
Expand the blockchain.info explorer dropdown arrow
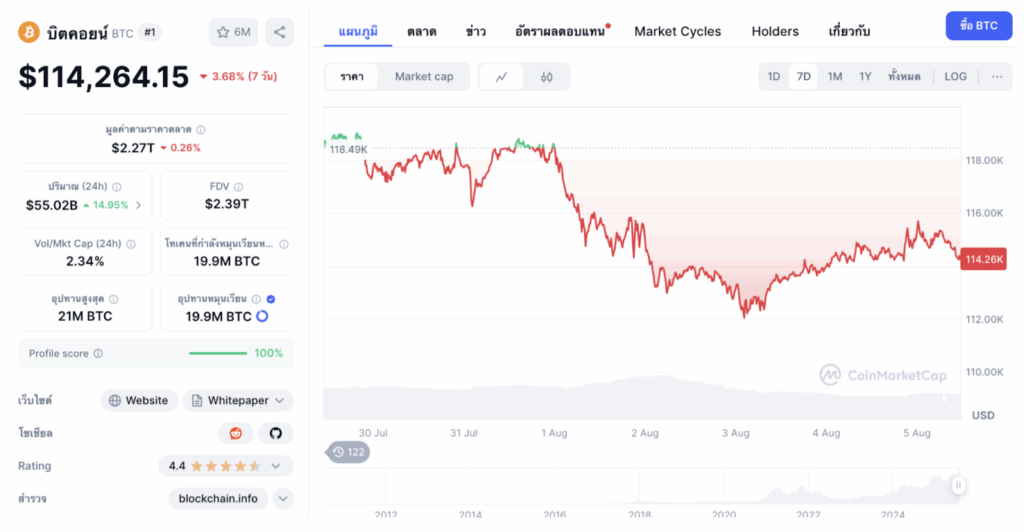tap(283, 498)
